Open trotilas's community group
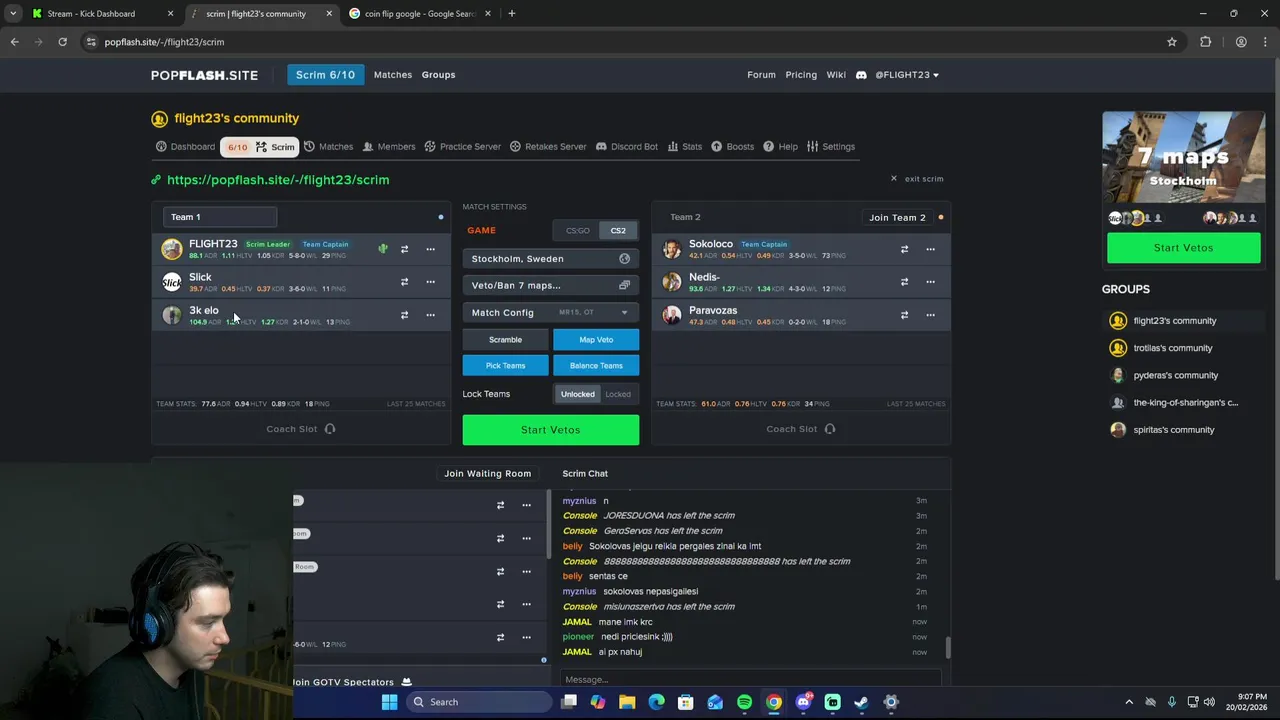 (1173, 348)
